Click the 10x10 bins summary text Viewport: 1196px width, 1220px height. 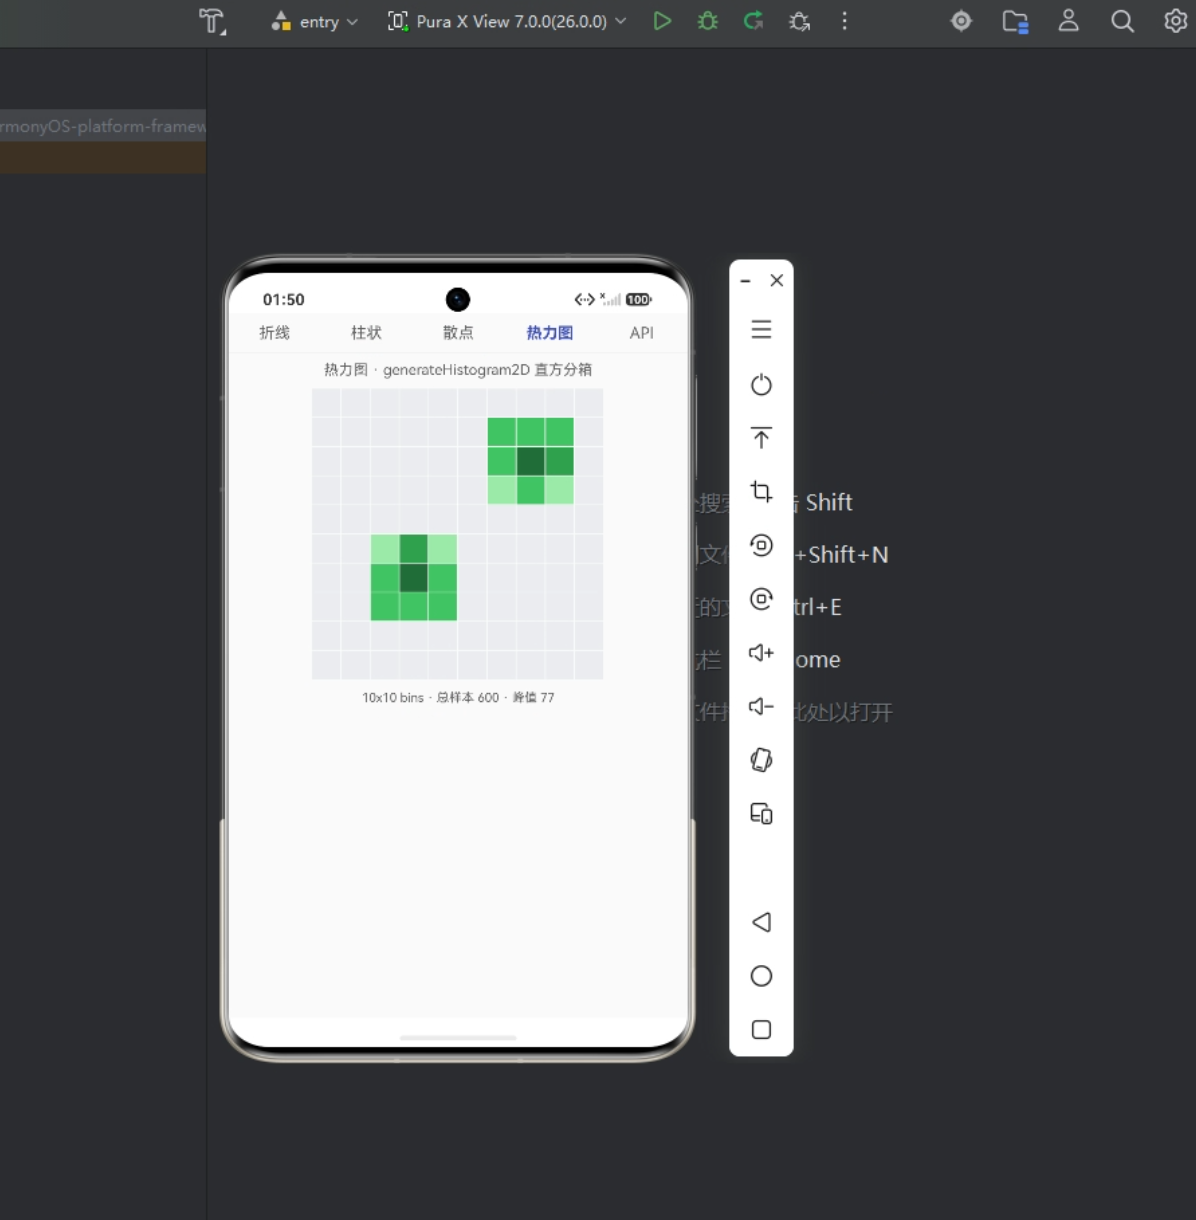click(x=458, y=698)
